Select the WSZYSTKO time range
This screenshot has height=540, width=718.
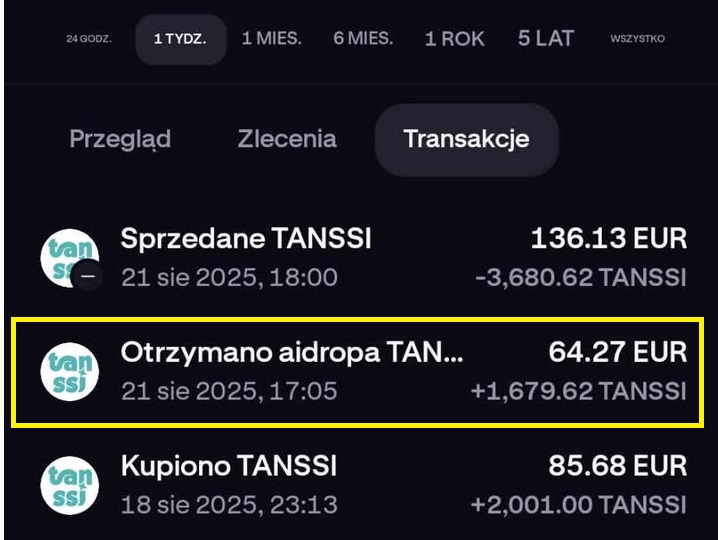(637, 40)
